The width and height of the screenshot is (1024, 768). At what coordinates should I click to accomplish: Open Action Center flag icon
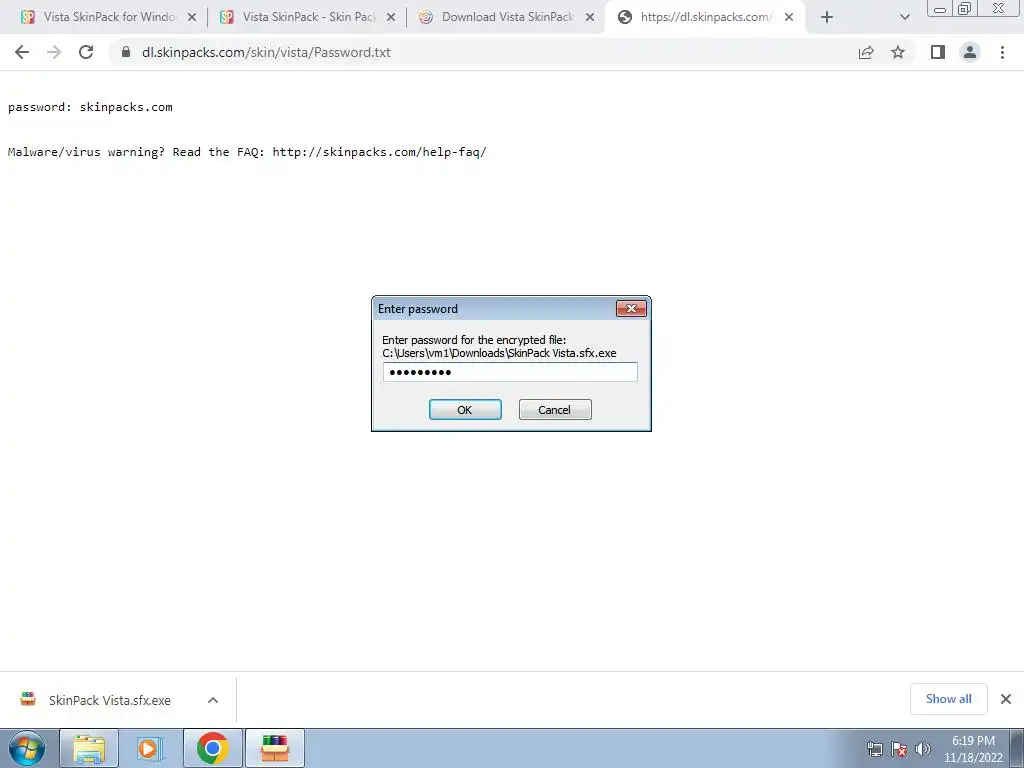point(899,749)
